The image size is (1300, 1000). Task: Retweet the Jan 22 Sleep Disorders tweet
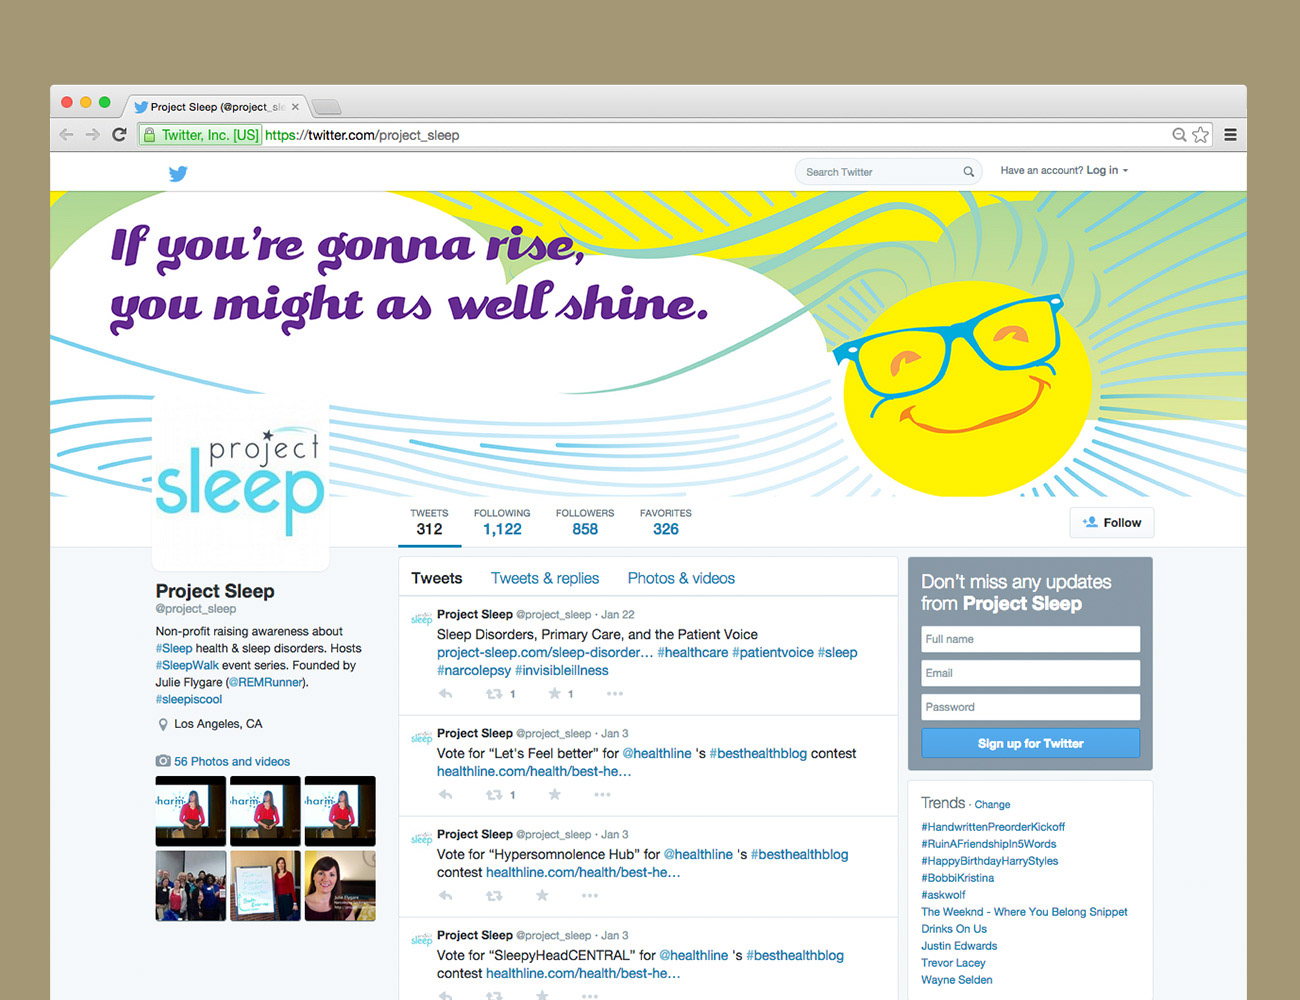(494, 694)
